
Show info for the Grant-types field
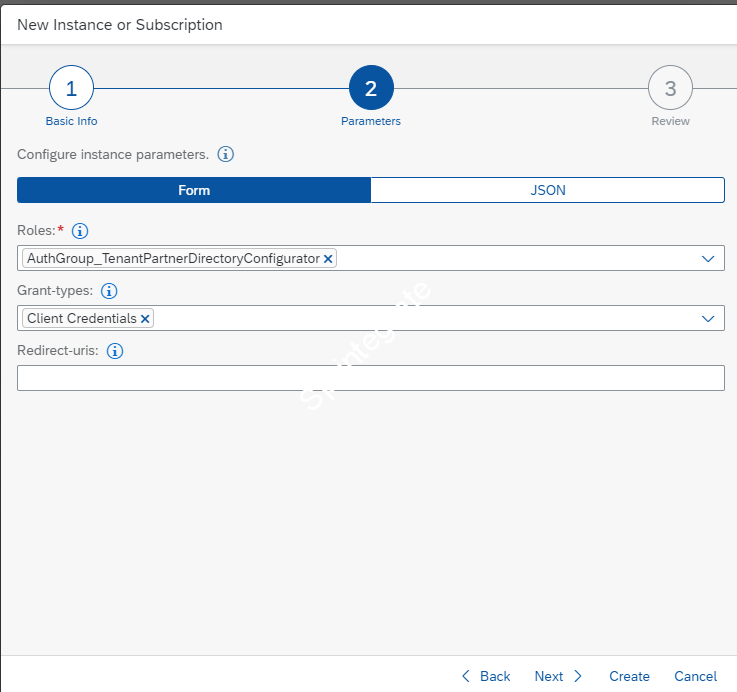click(110, 291)
